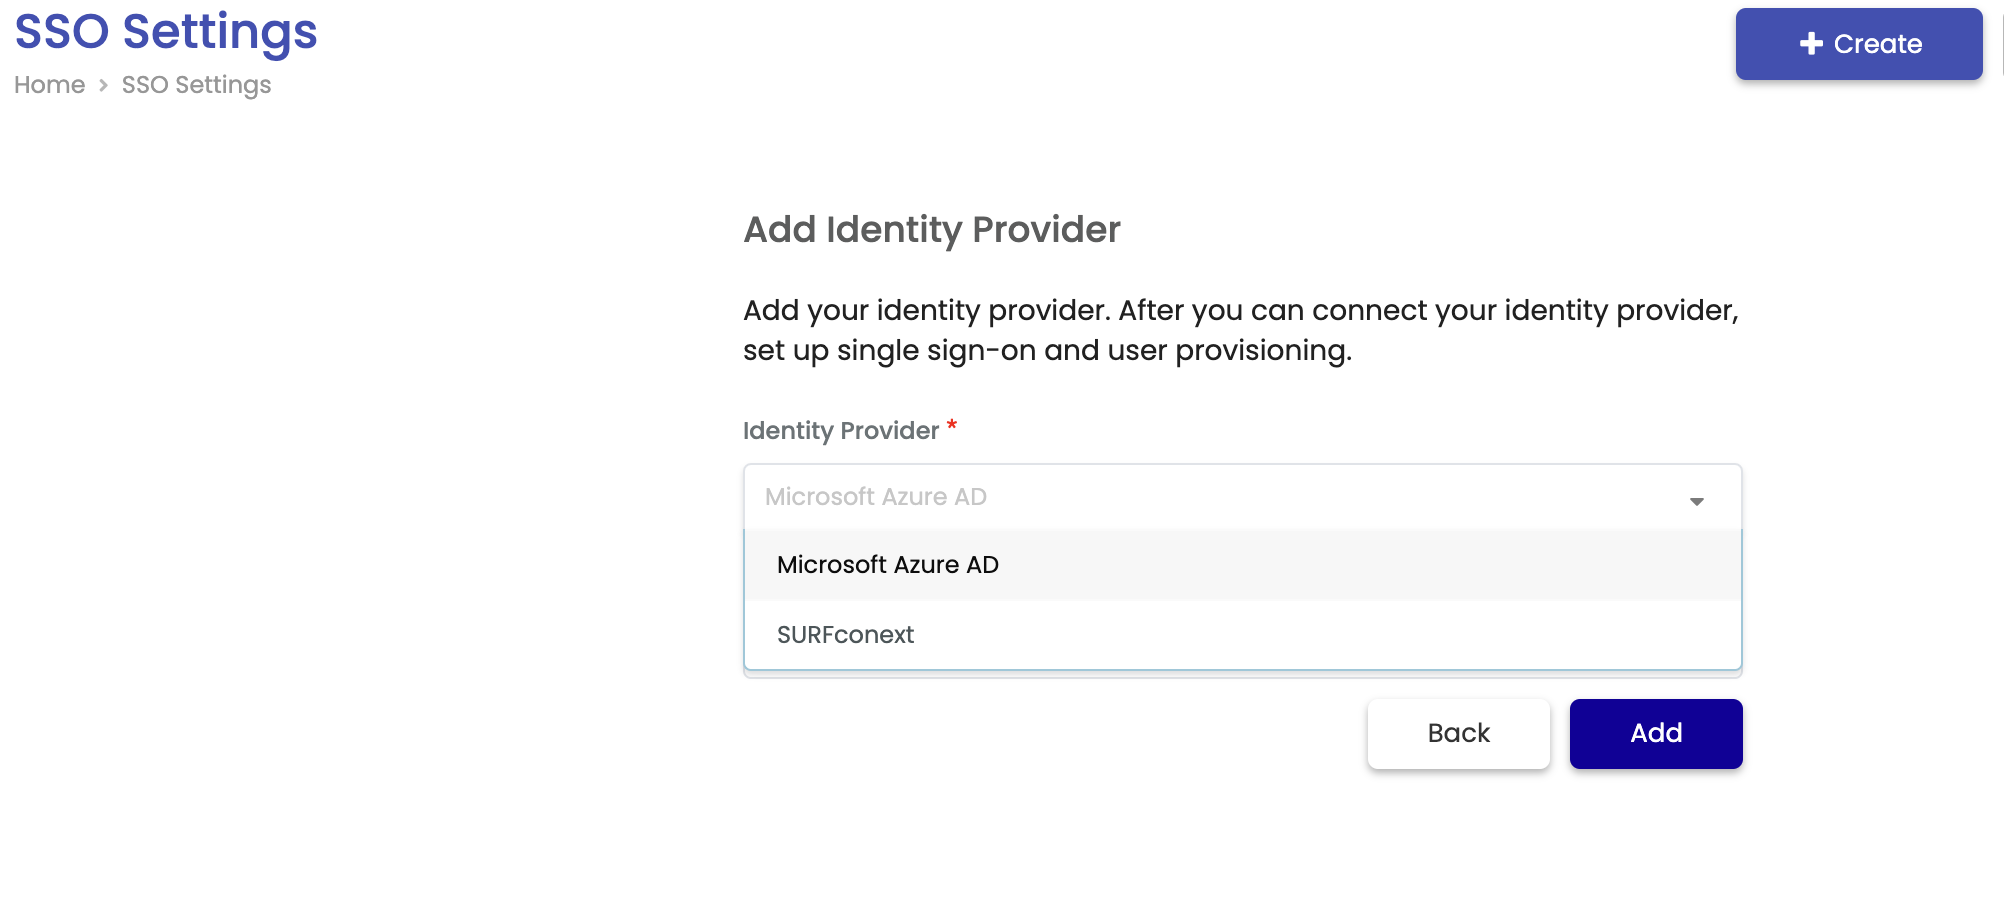Click the plus icon on Create button
2004x920 pixels.
(1811, 44)
